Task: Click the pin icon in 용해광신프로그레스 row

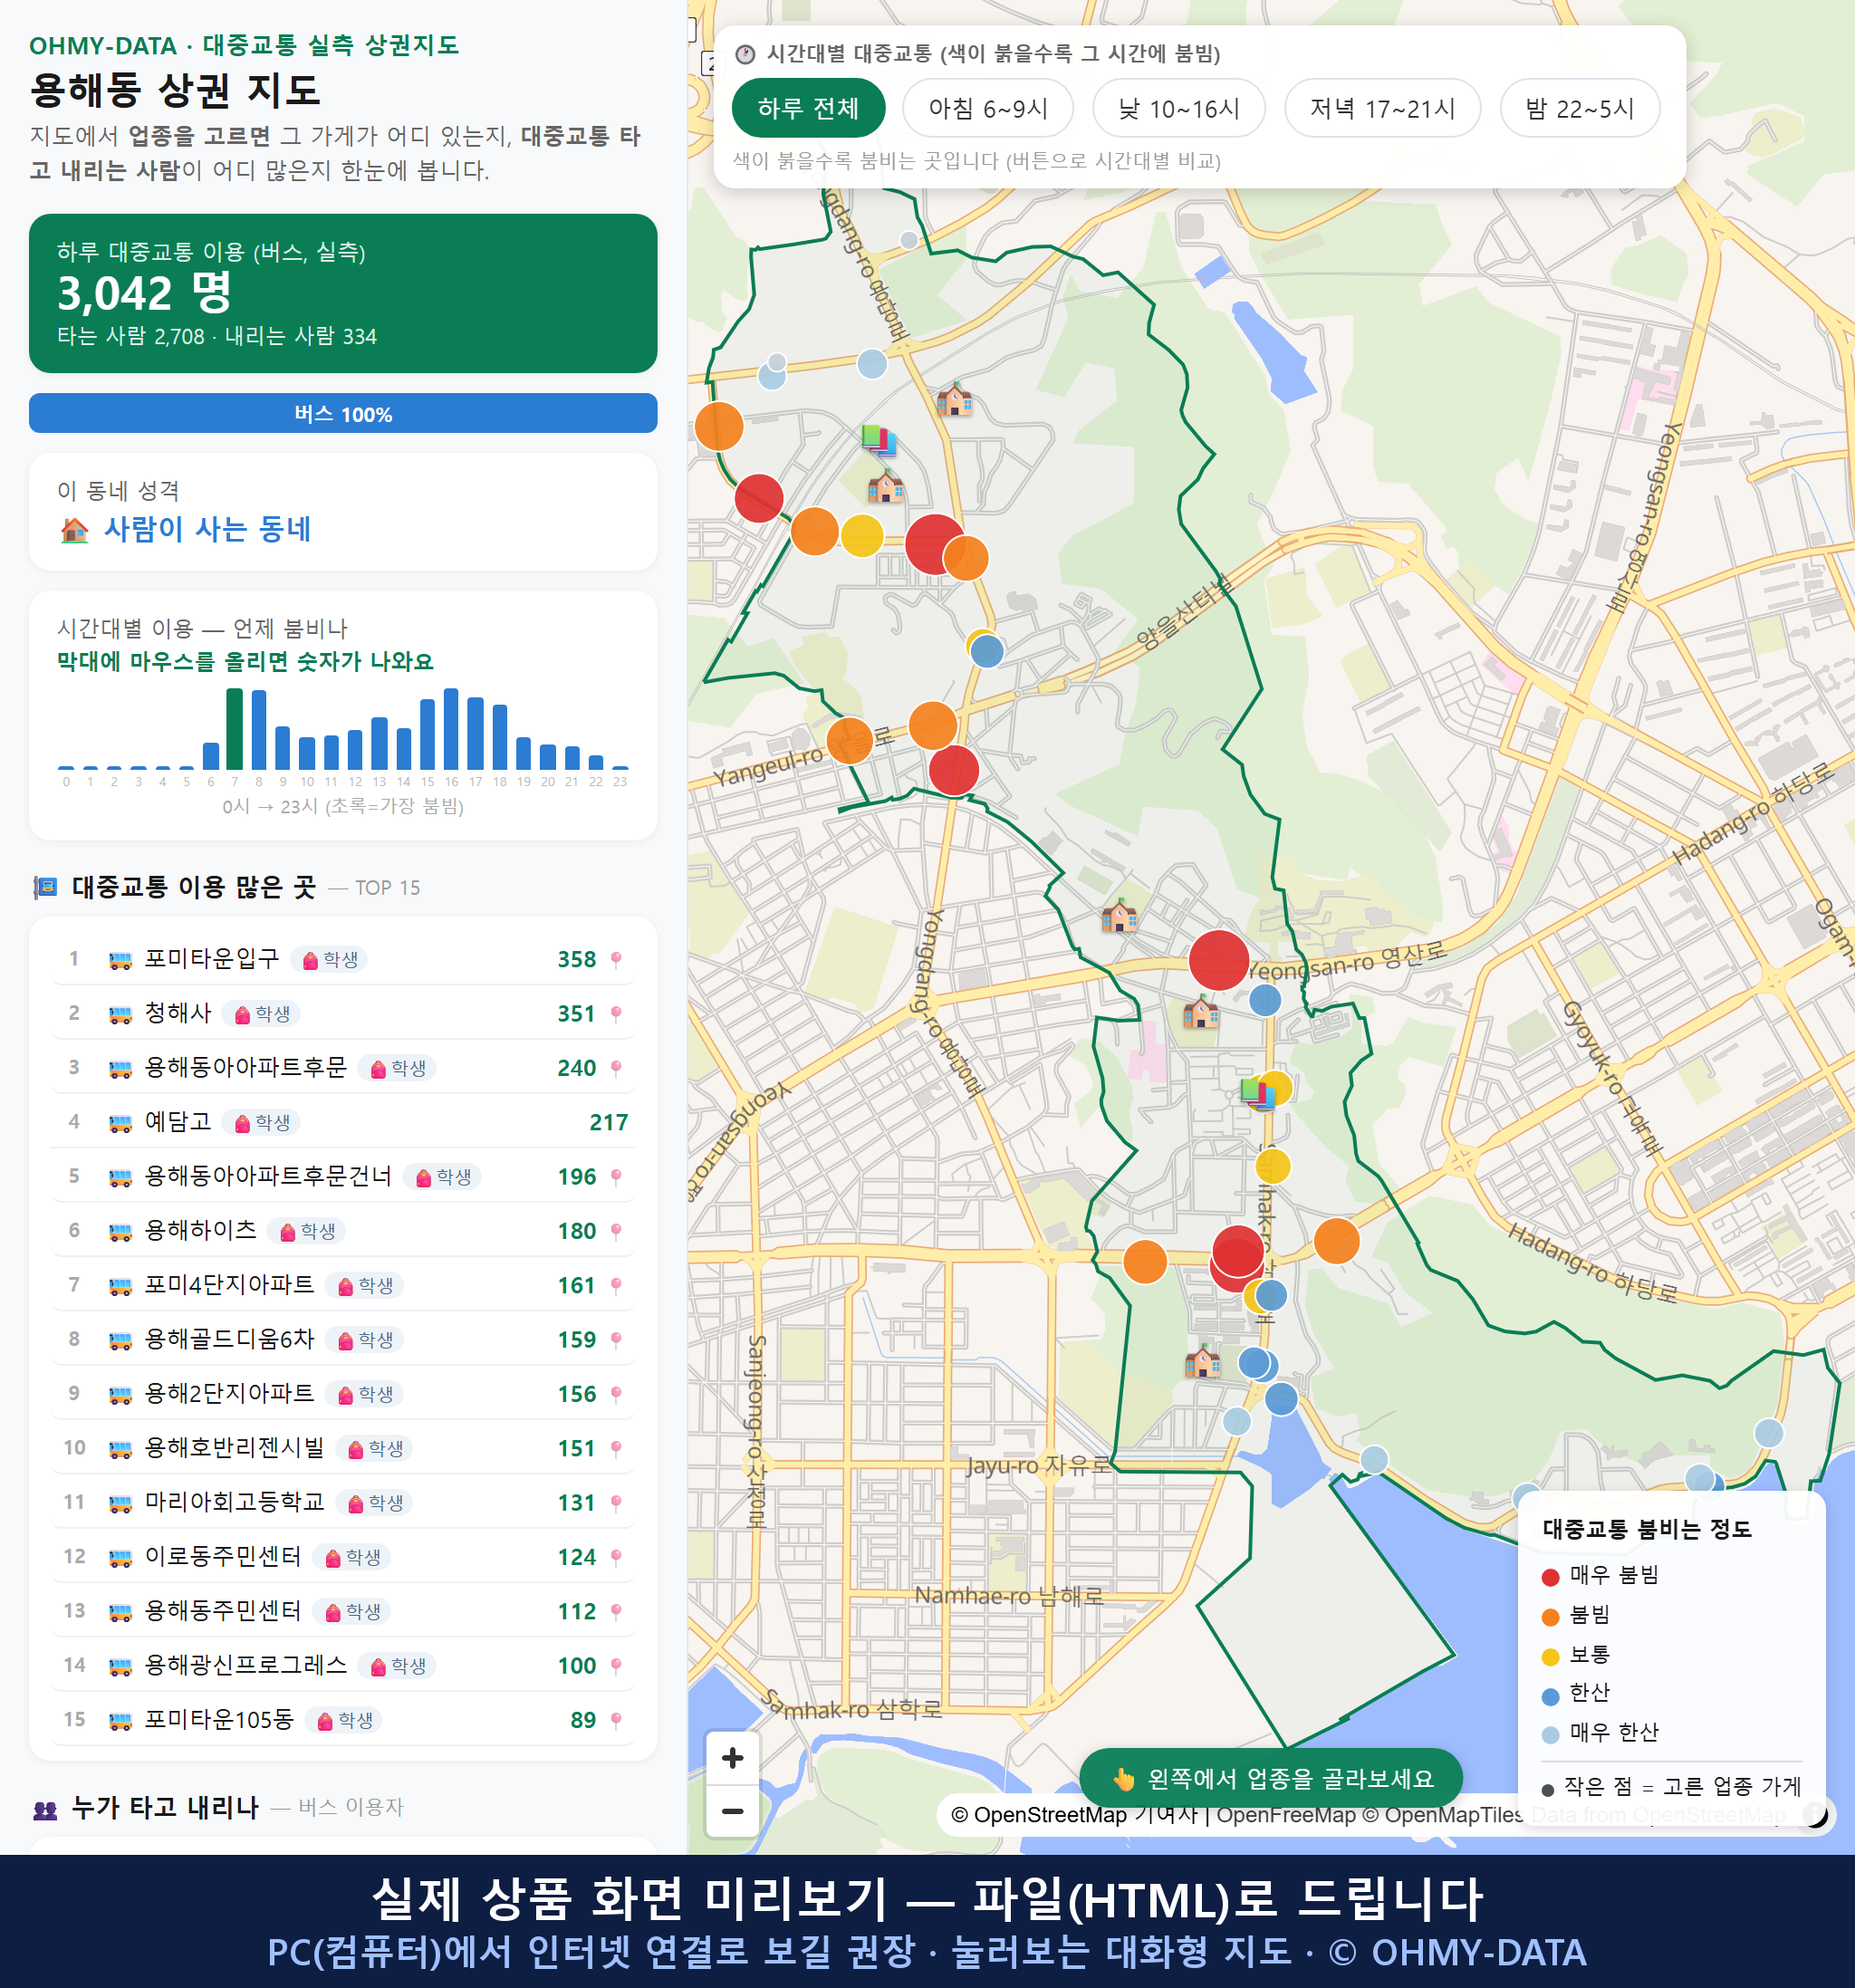Action: pyautogui.click(x=616, y=1666)
